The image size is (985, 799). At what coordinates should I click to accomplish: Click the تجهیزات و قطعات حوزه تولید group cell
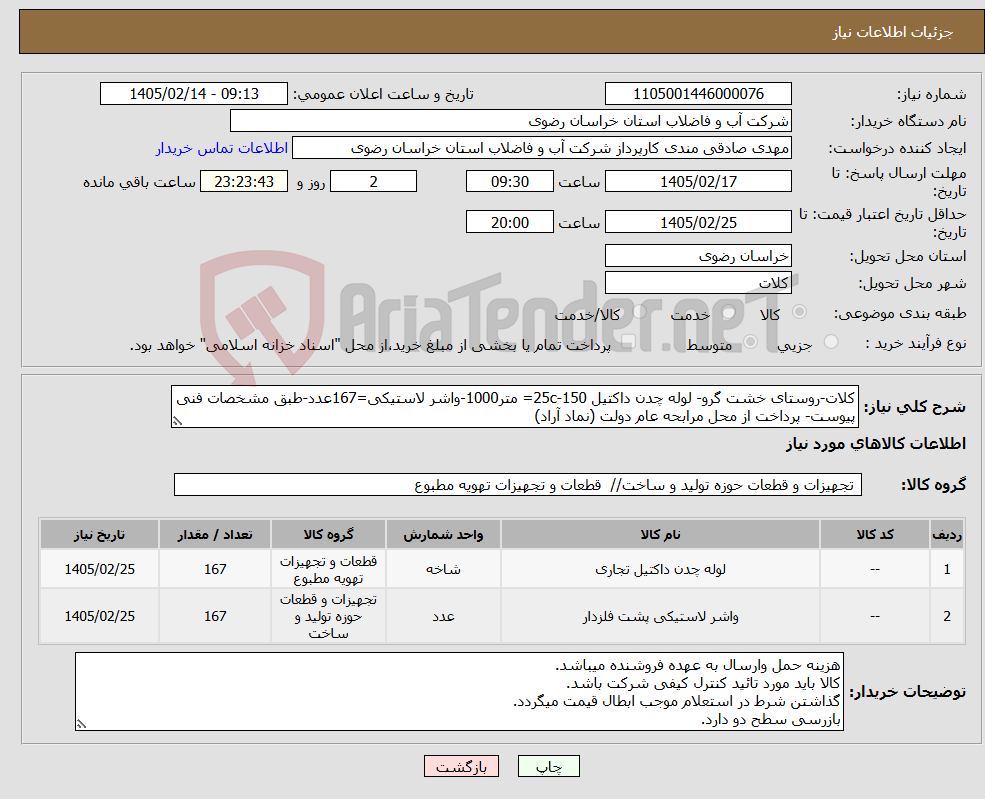coord(328,616)
